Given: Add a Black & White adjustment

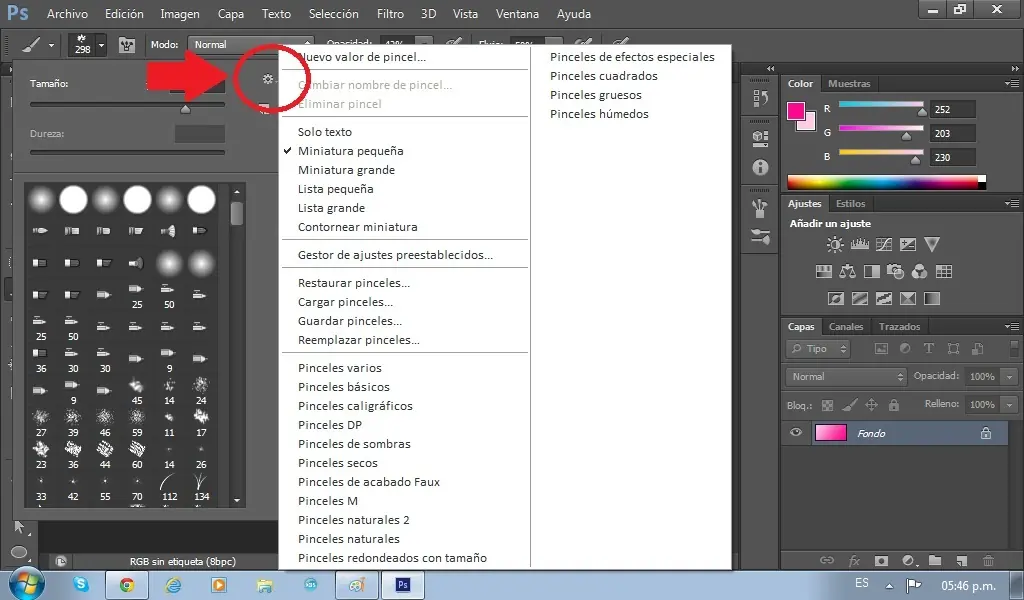Looking at the screenshot, I should pos(872,272).
